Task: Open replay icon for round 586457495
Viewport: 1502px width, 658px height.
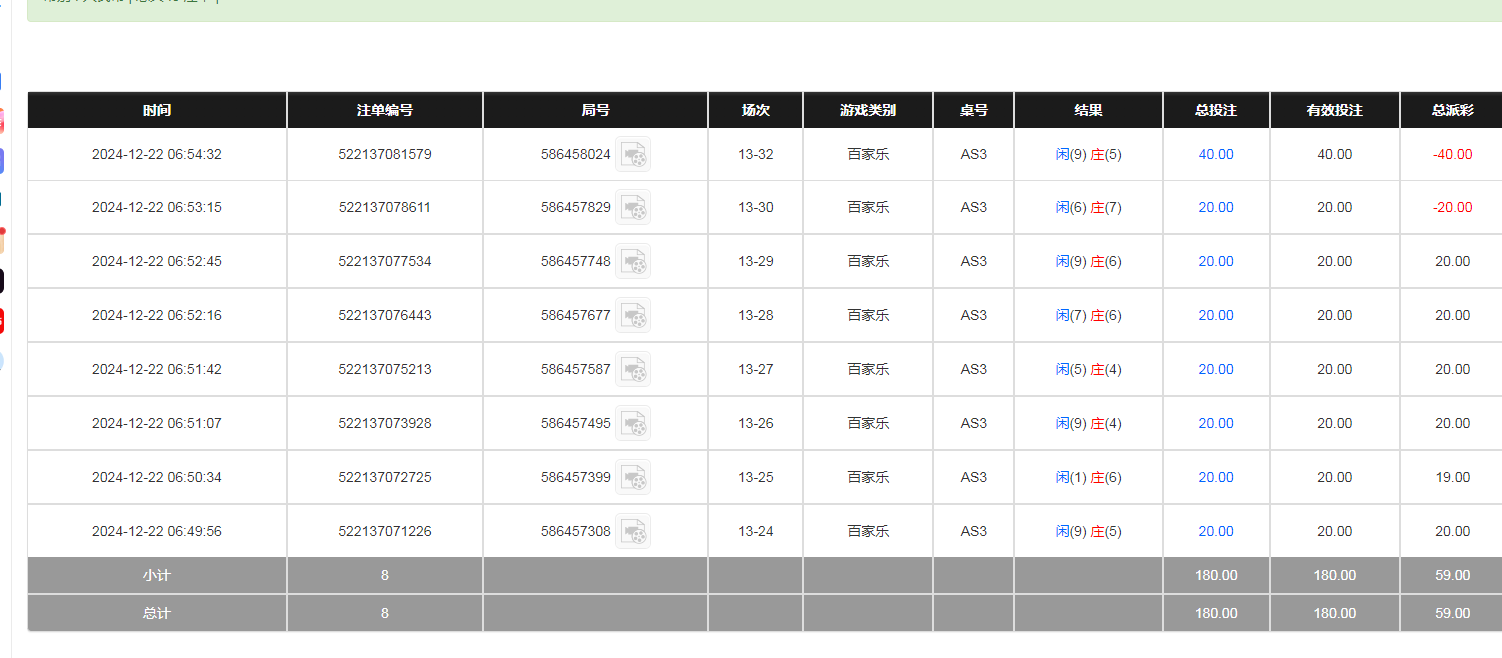Action: 633,424
